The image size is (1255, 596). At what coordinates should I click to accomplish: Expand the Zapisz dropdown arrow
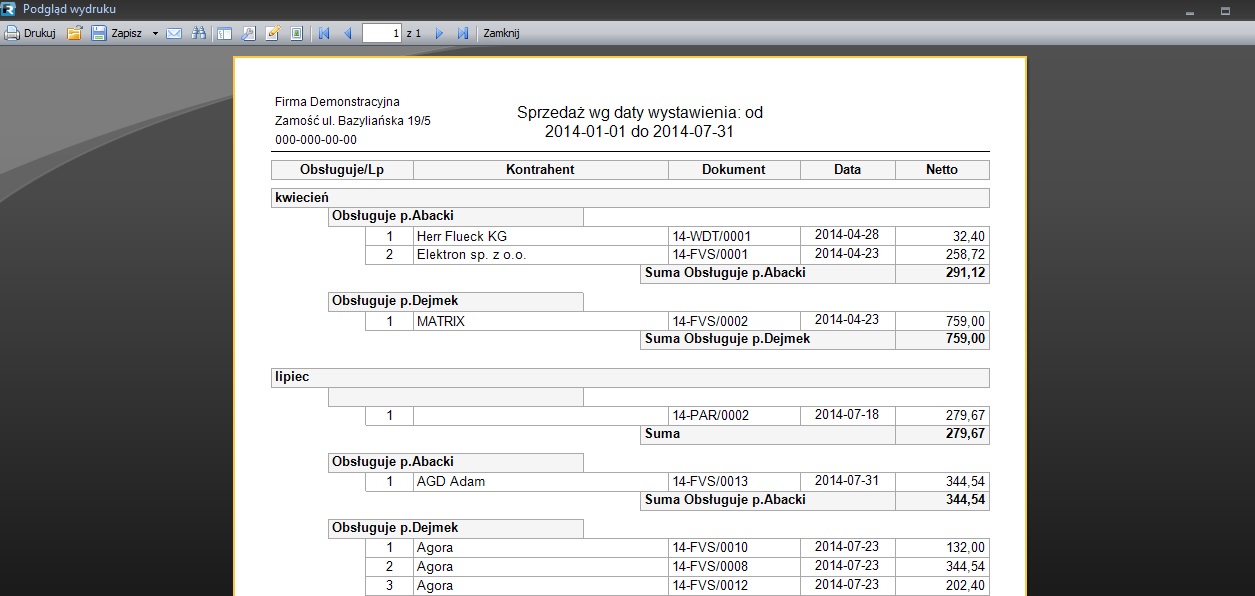pyautogui.click(x=155, y=33)
